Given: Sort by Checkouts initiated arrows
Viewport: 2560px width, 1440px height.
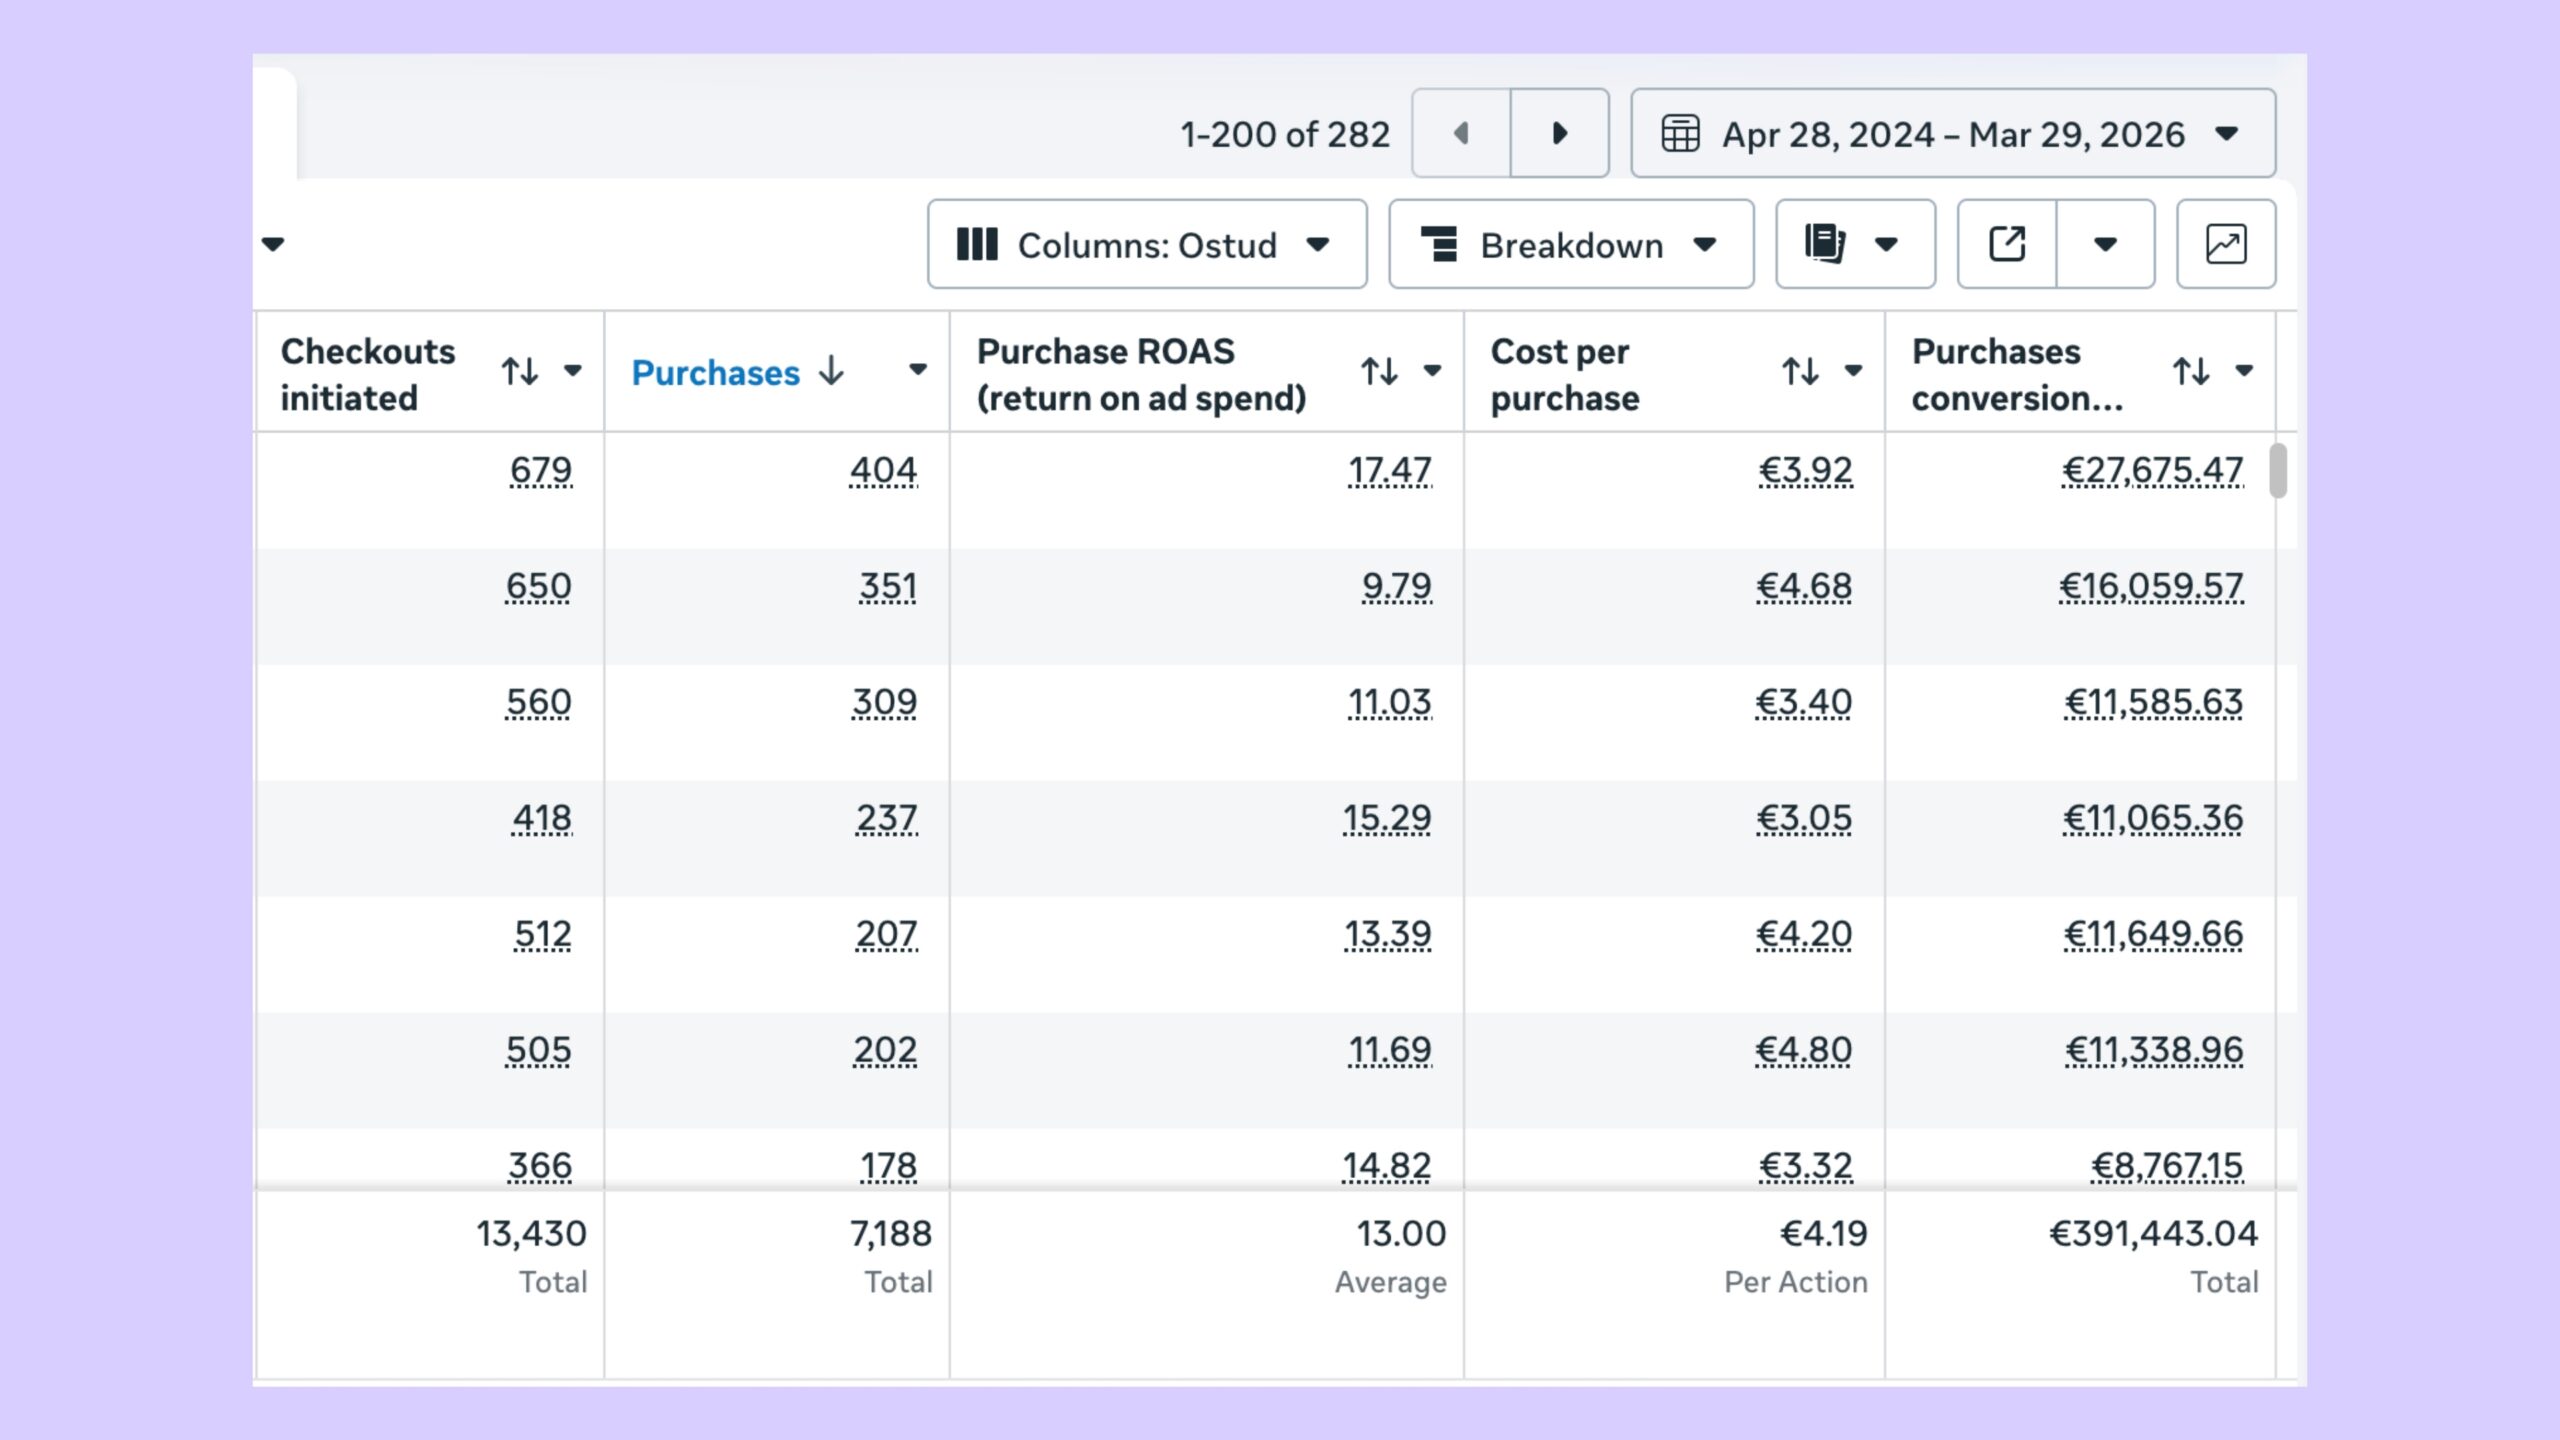Looking at the screenshot, I should coord(520,372).
